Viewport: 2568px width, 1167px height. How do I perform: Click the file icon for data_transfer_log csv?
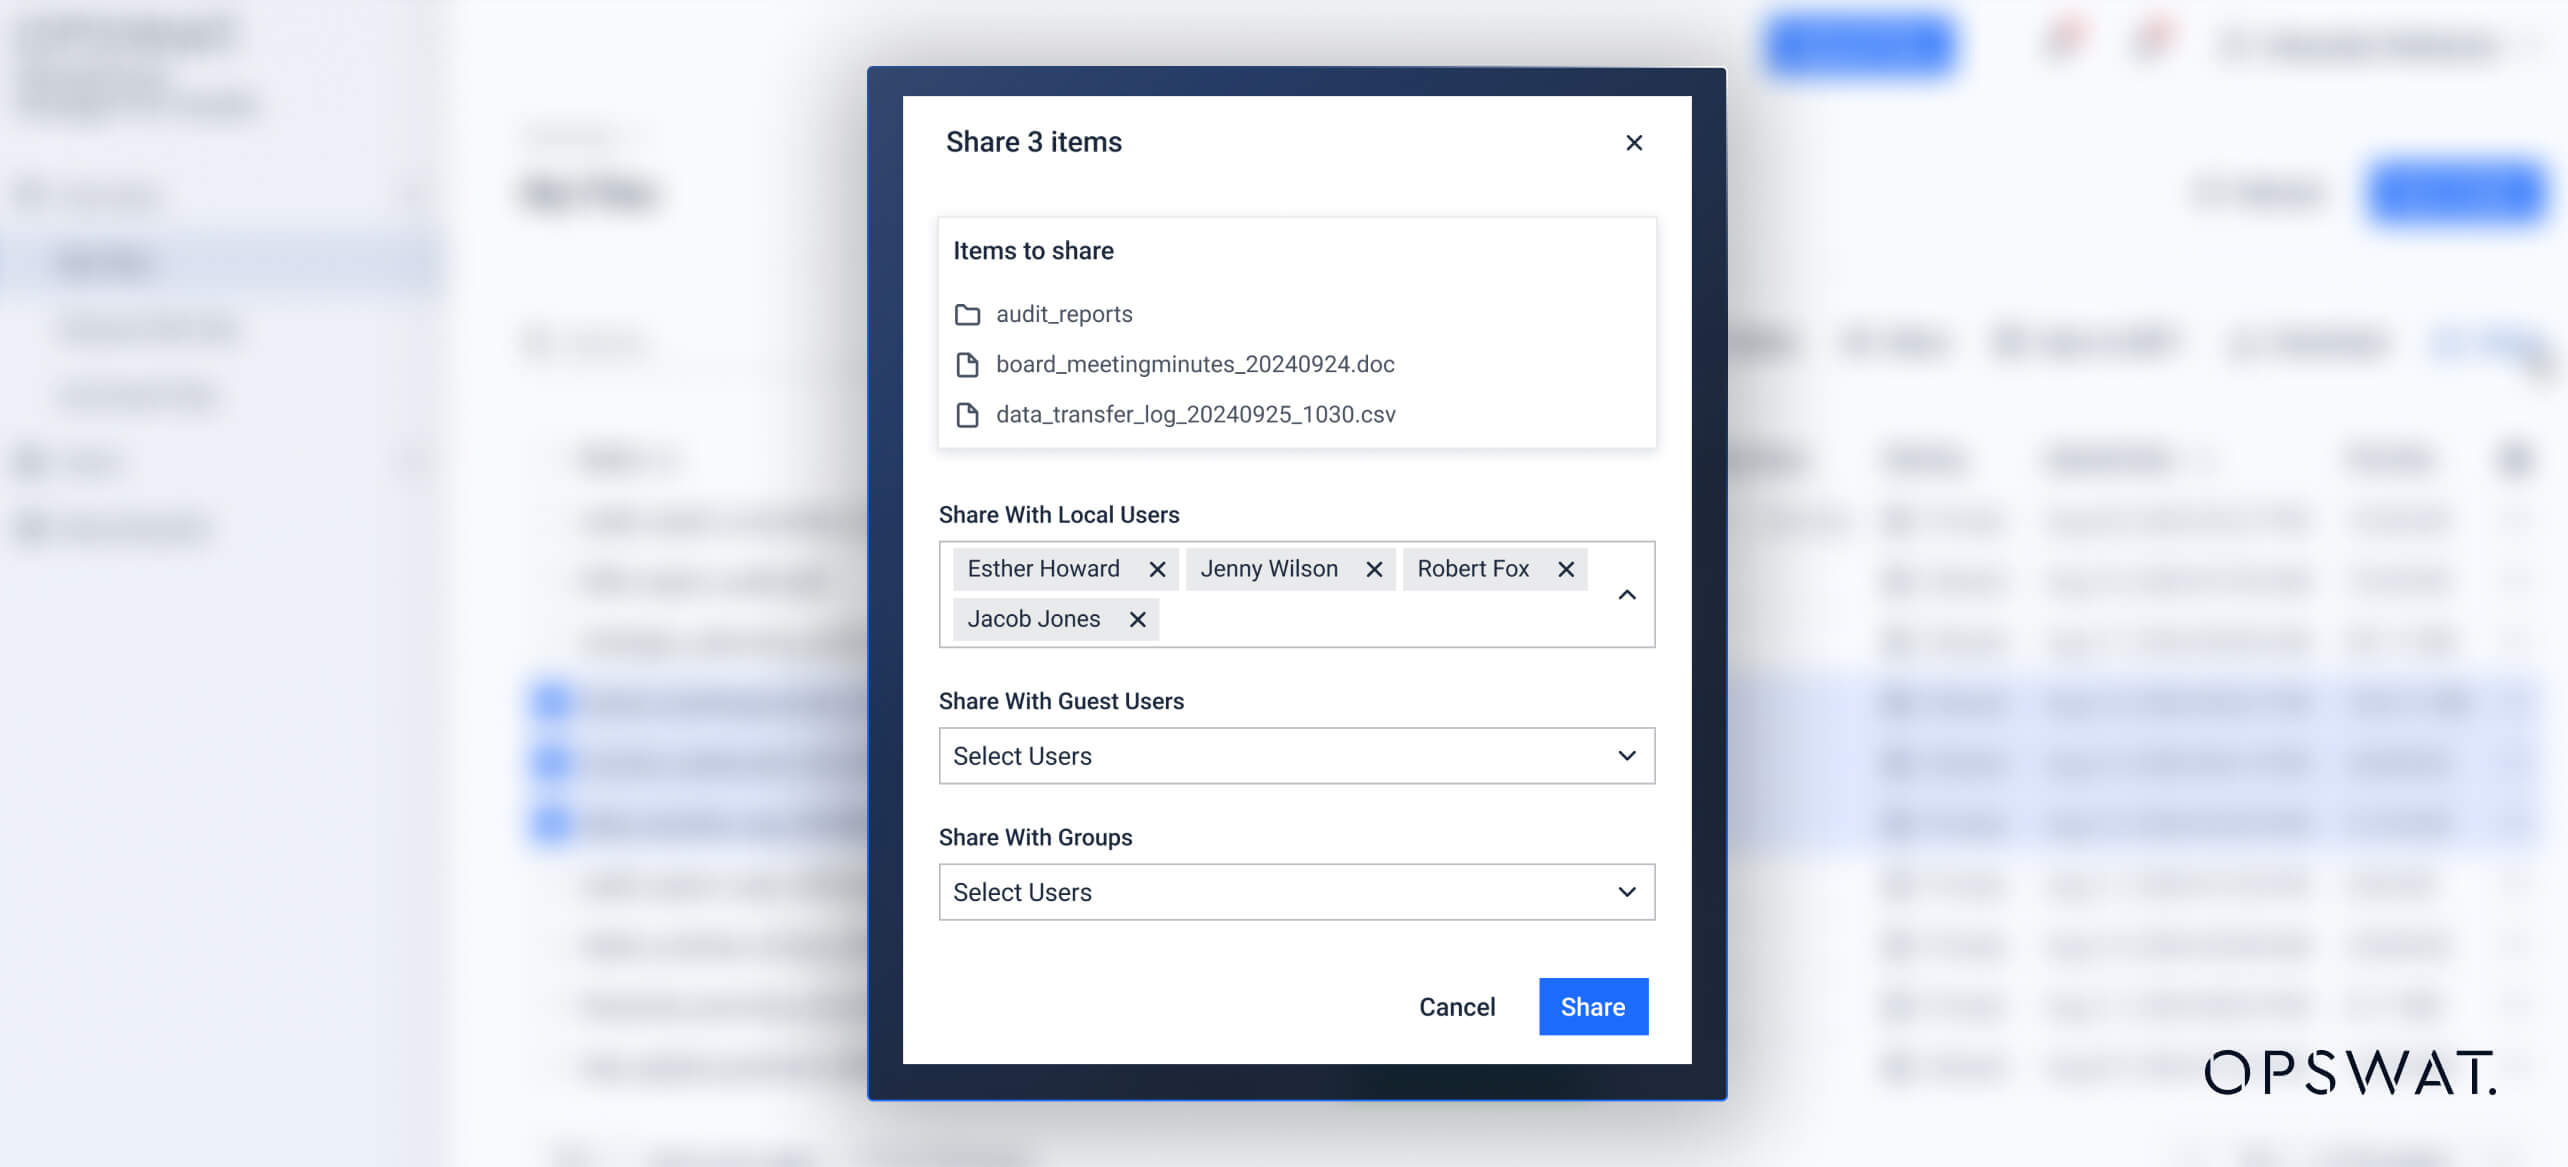(x=967, y=414)
